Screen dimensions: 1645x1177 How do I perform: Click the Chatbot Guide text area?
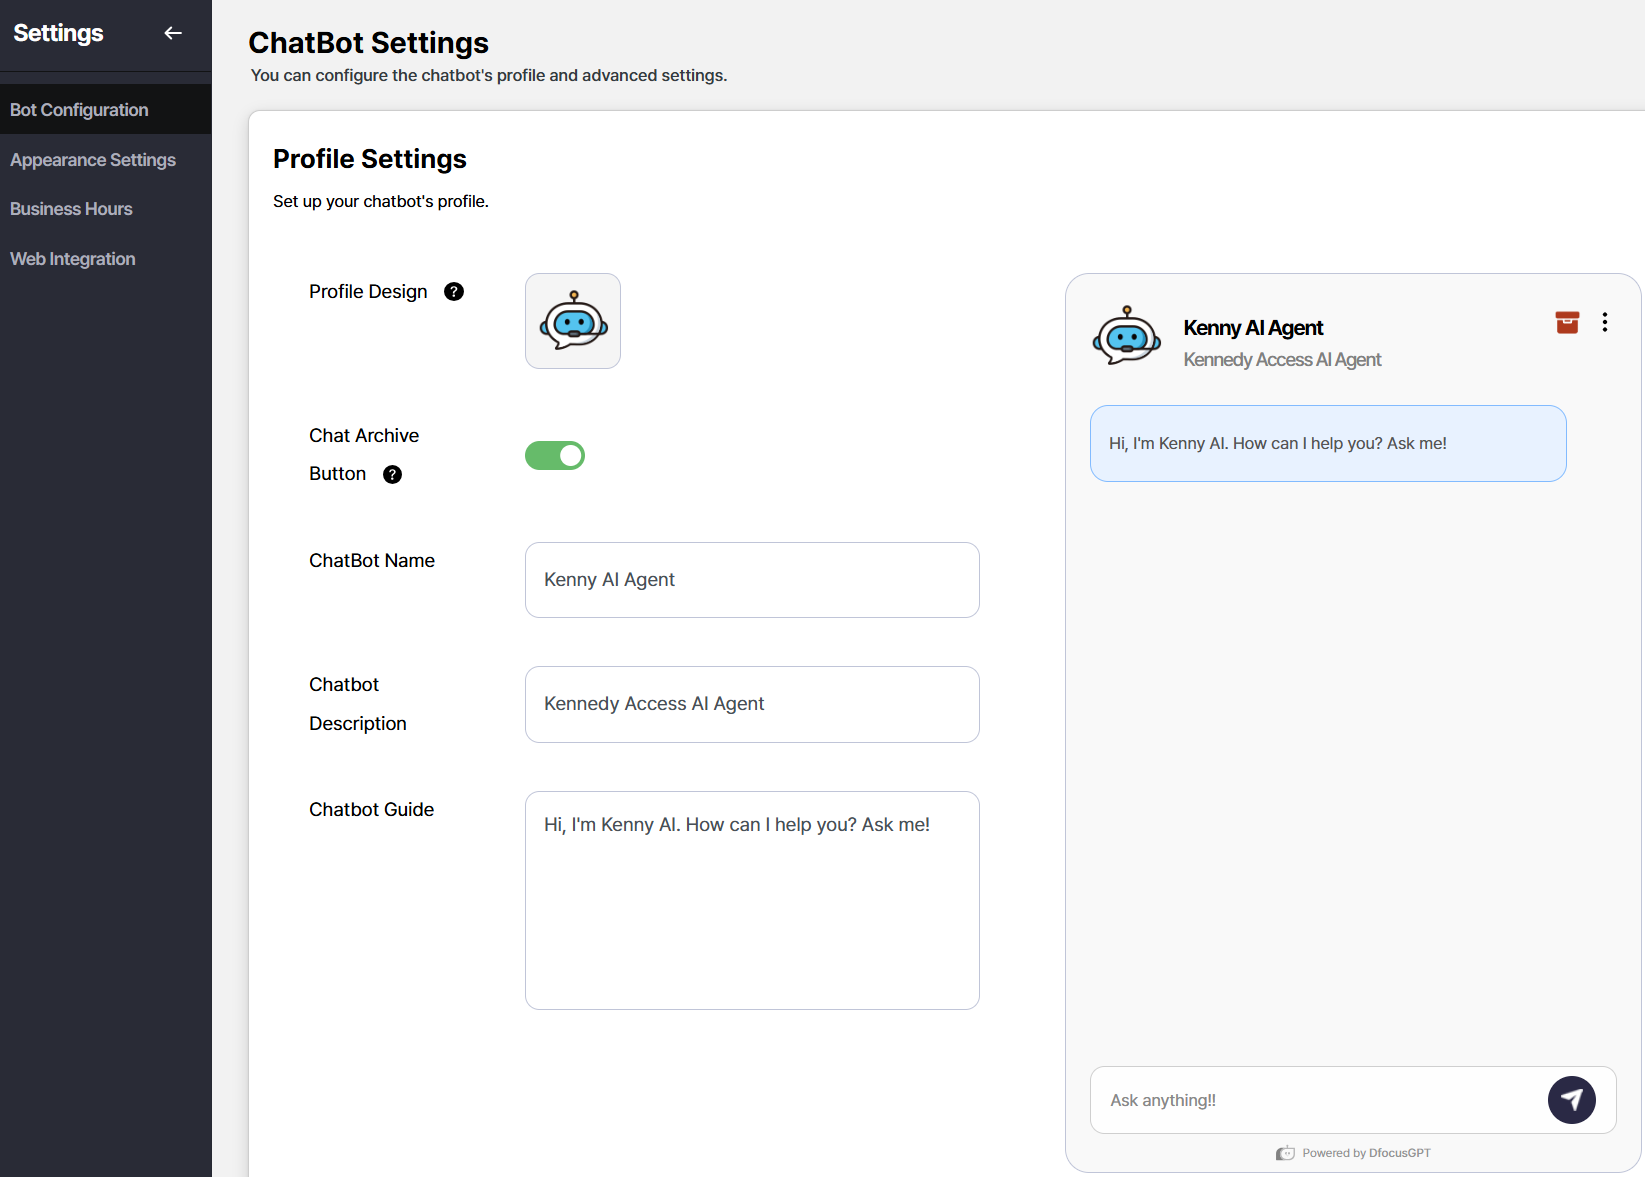pos(752,900)
